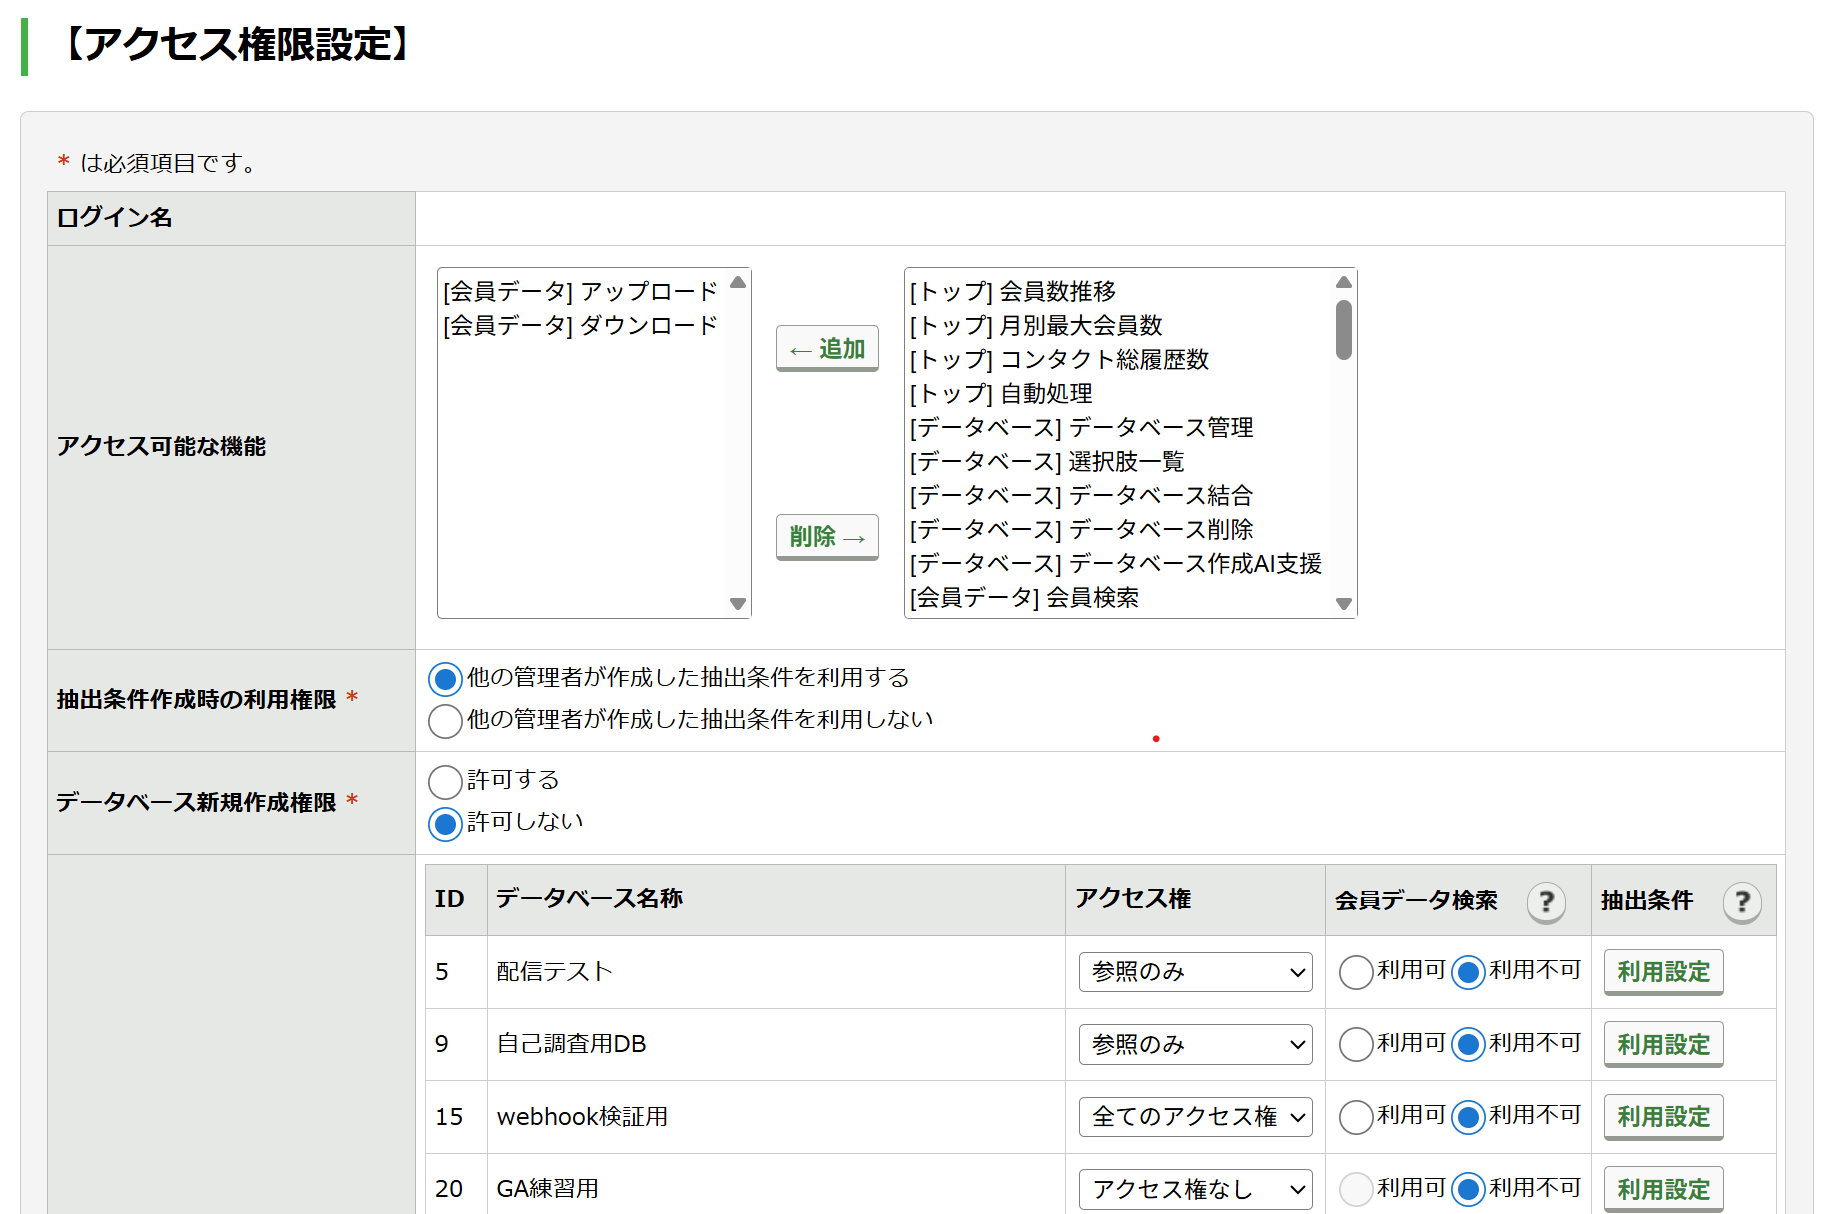This screenshot has width=1835, height=1214.
Task: Select [トップ] 自動処理 item
Action: coord(1119,393)
